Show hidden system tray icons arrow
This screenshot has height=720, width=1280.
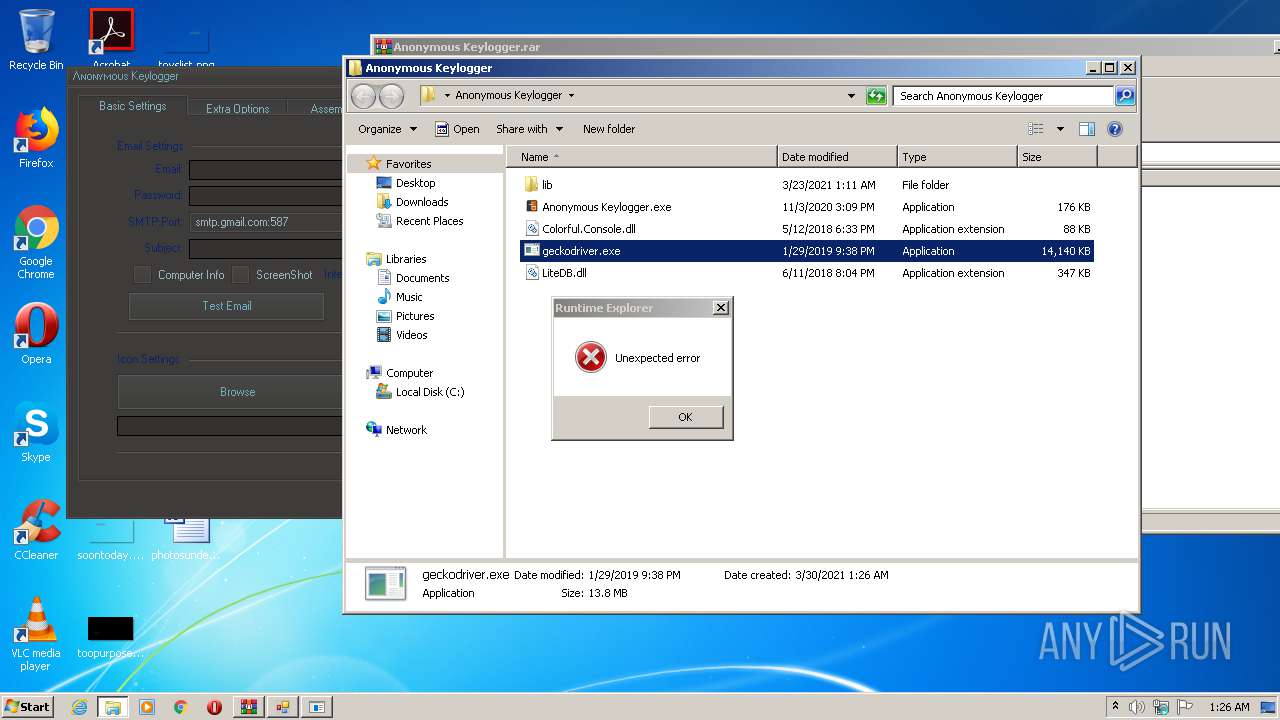tap(1115, 706)
